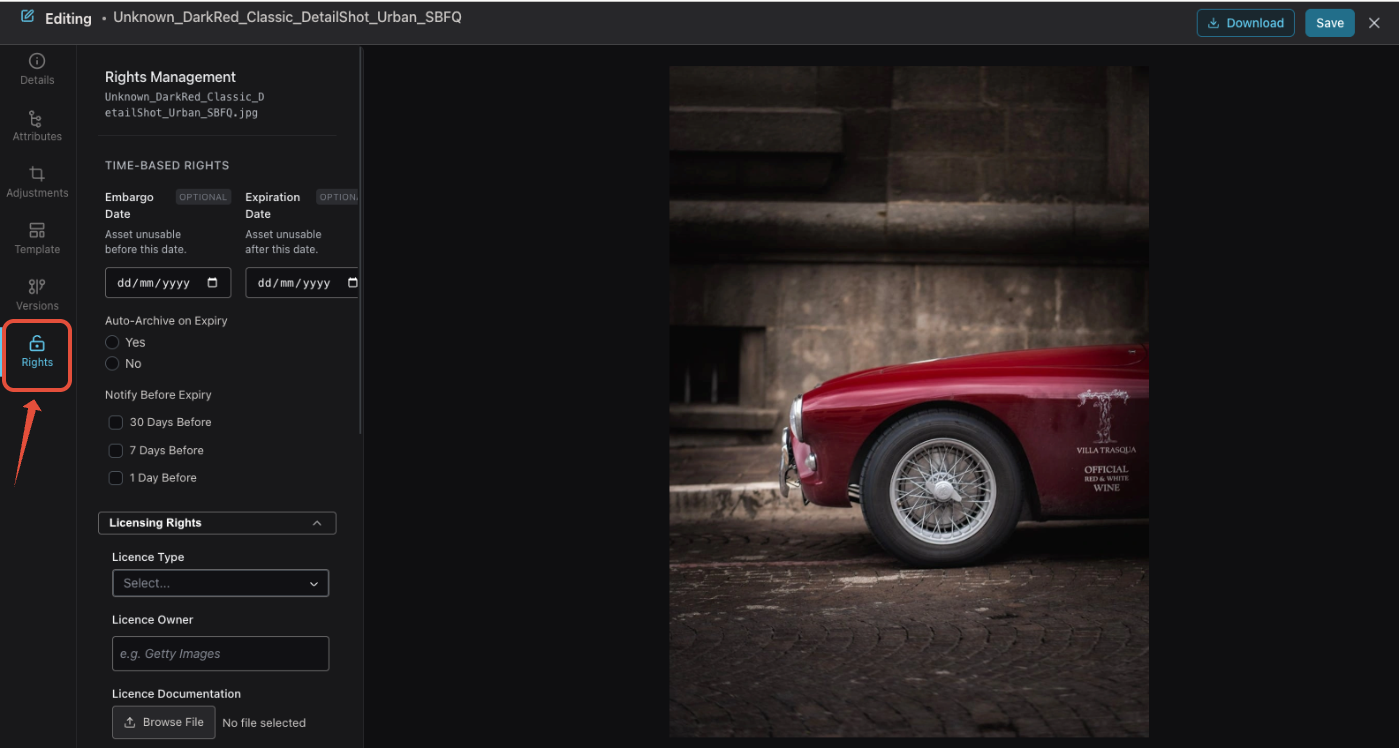Screen dimensions: 1399x748
Task: Click the TIME-BASED RIGHTS section label
Action: pos(167,165)
